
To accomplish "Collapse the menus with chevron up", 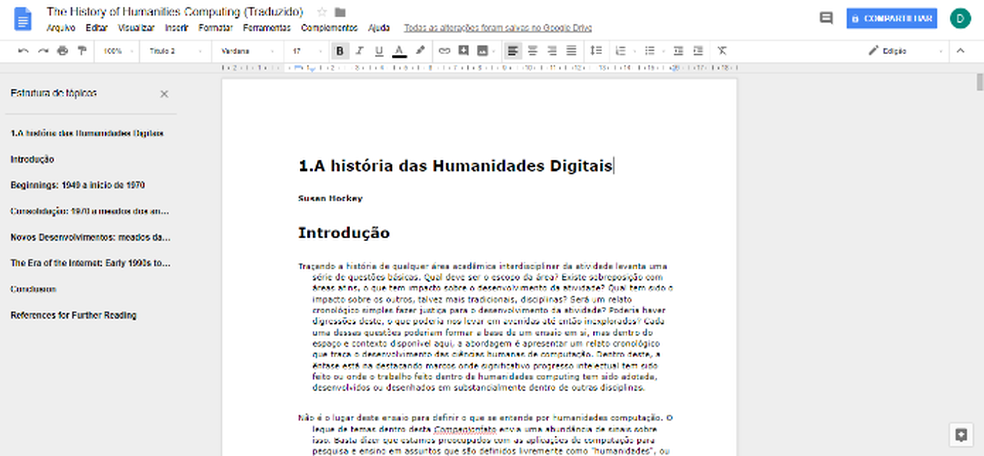I will click(960, 51).
